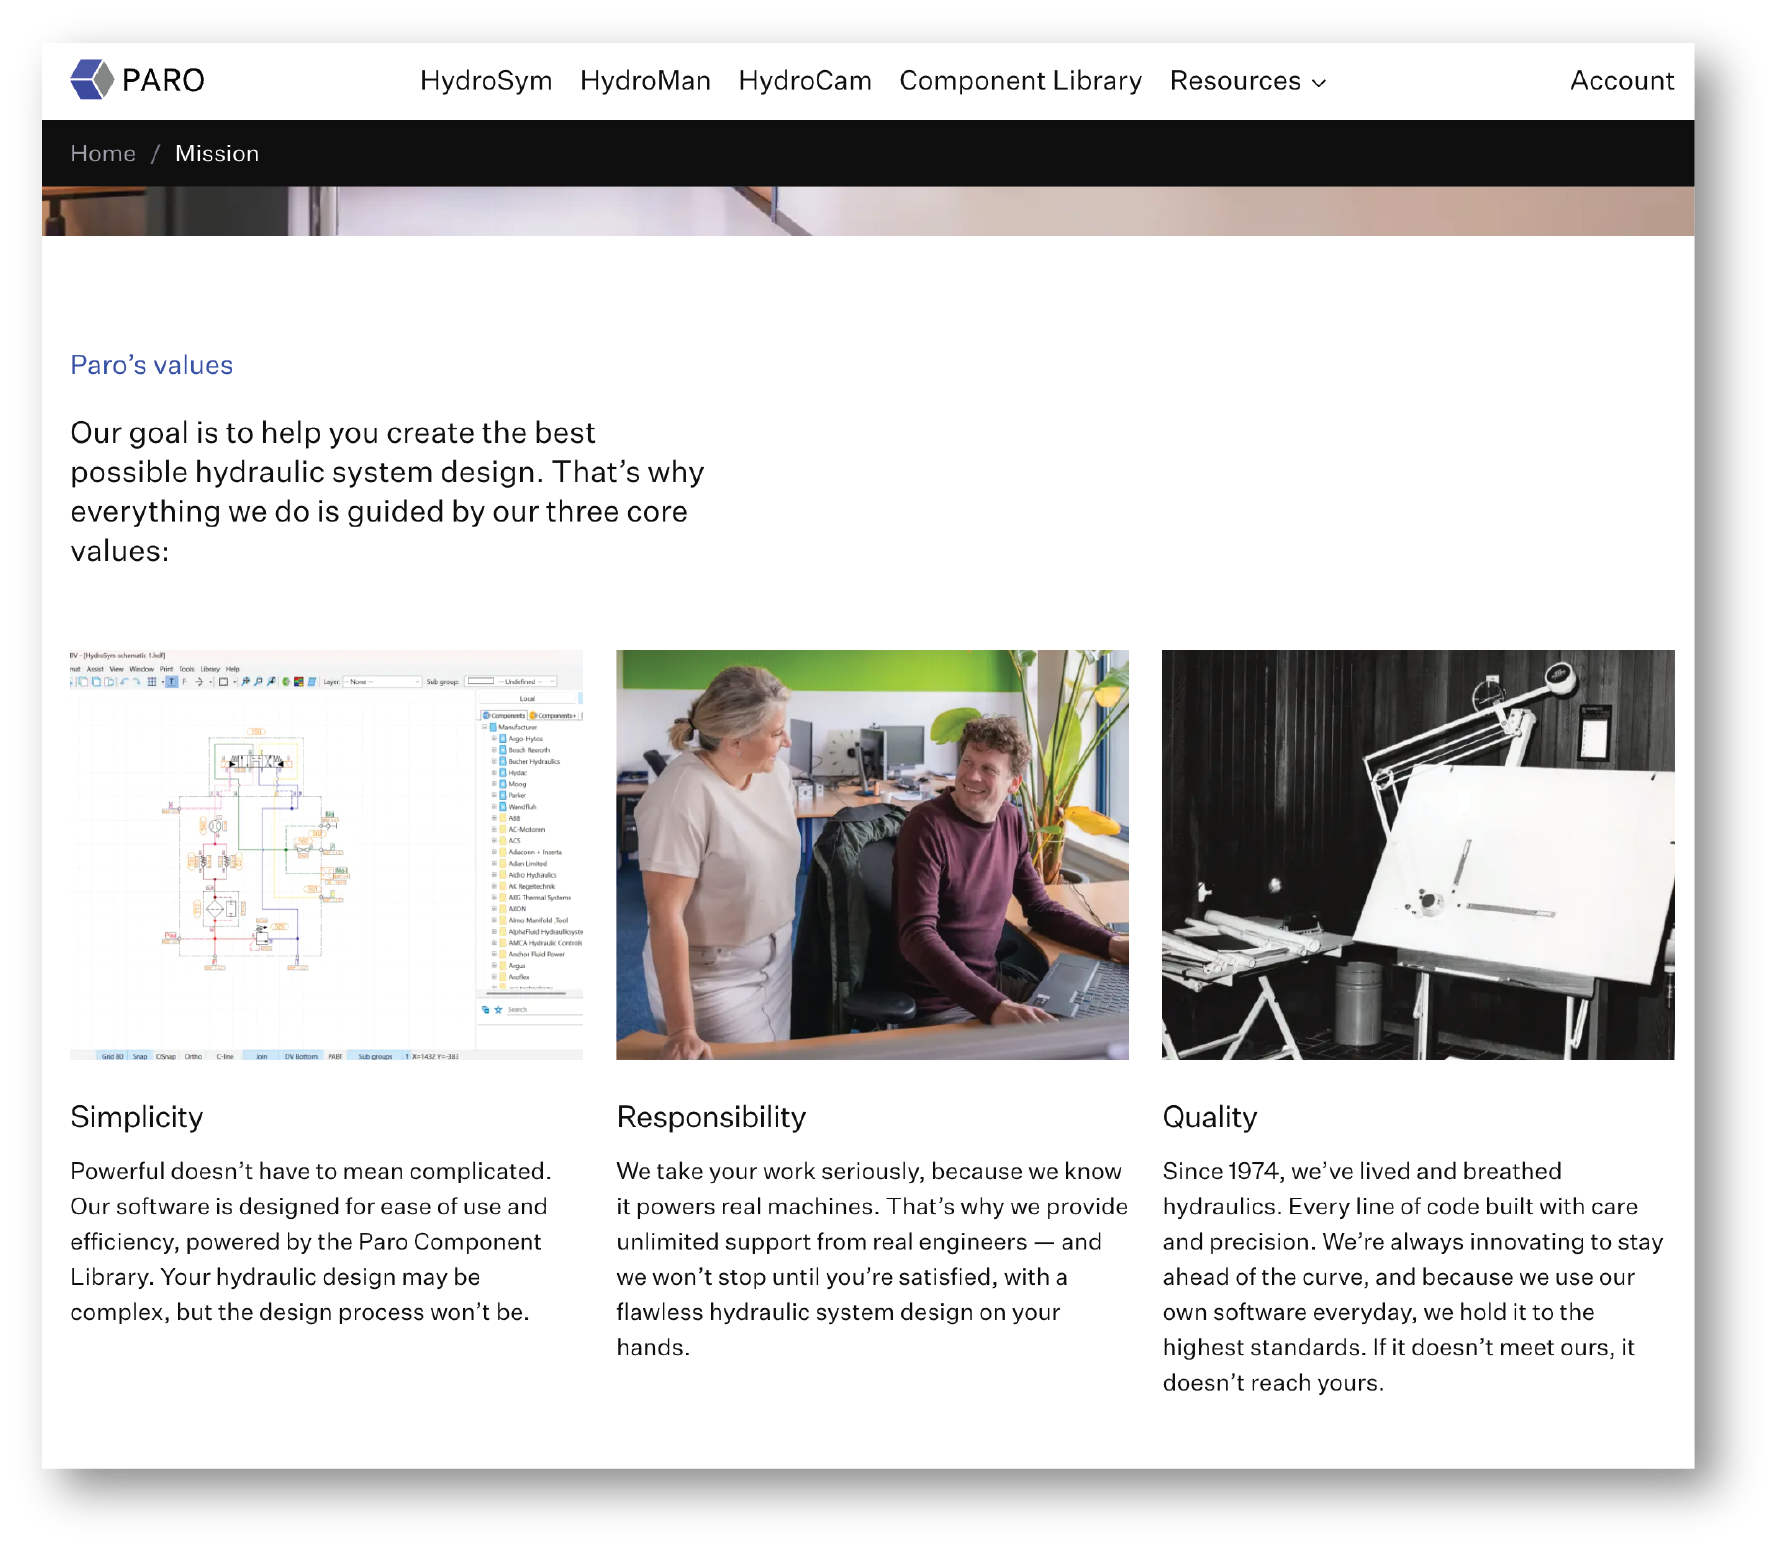Click the Responsibility heading
Screen dimensions: 1778x1552
[711, 1118]
